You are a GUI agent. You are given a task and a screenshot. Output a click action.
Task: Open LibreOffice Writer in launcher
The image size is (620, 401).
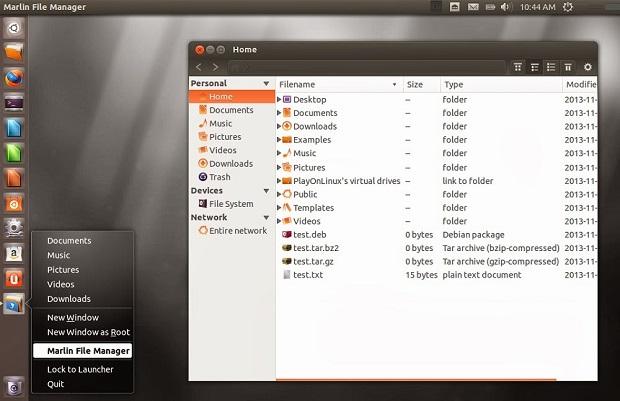pyautogui.click(x=14, y=128)
